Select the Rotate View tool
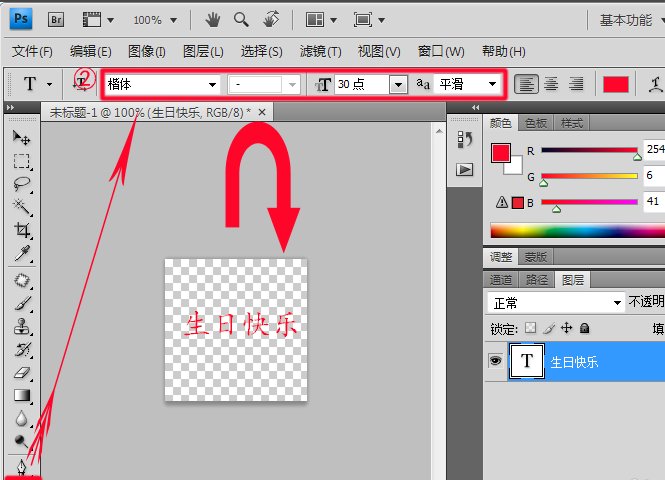Viewport: 665px width, 480px height. point(271,20)
